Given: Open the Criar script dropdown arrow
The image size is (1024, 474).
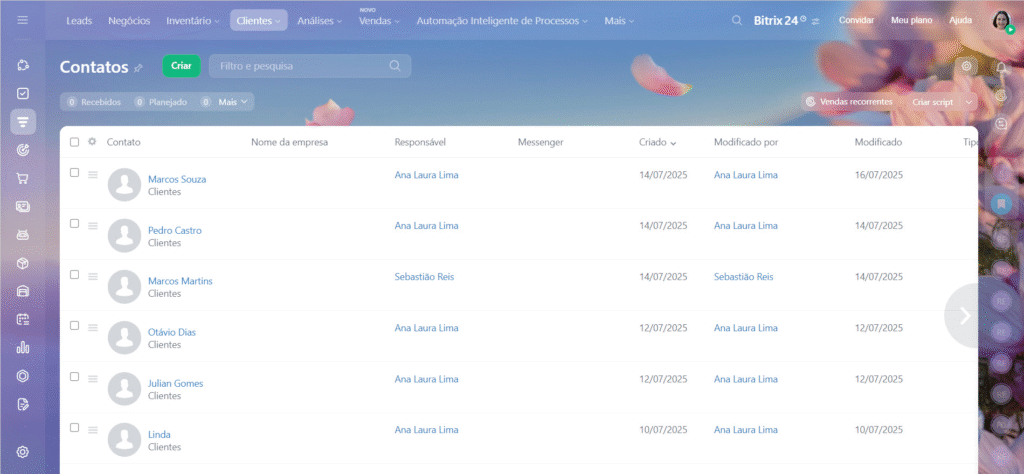Looking at the screenshot, I should click(x=969, y=102).
